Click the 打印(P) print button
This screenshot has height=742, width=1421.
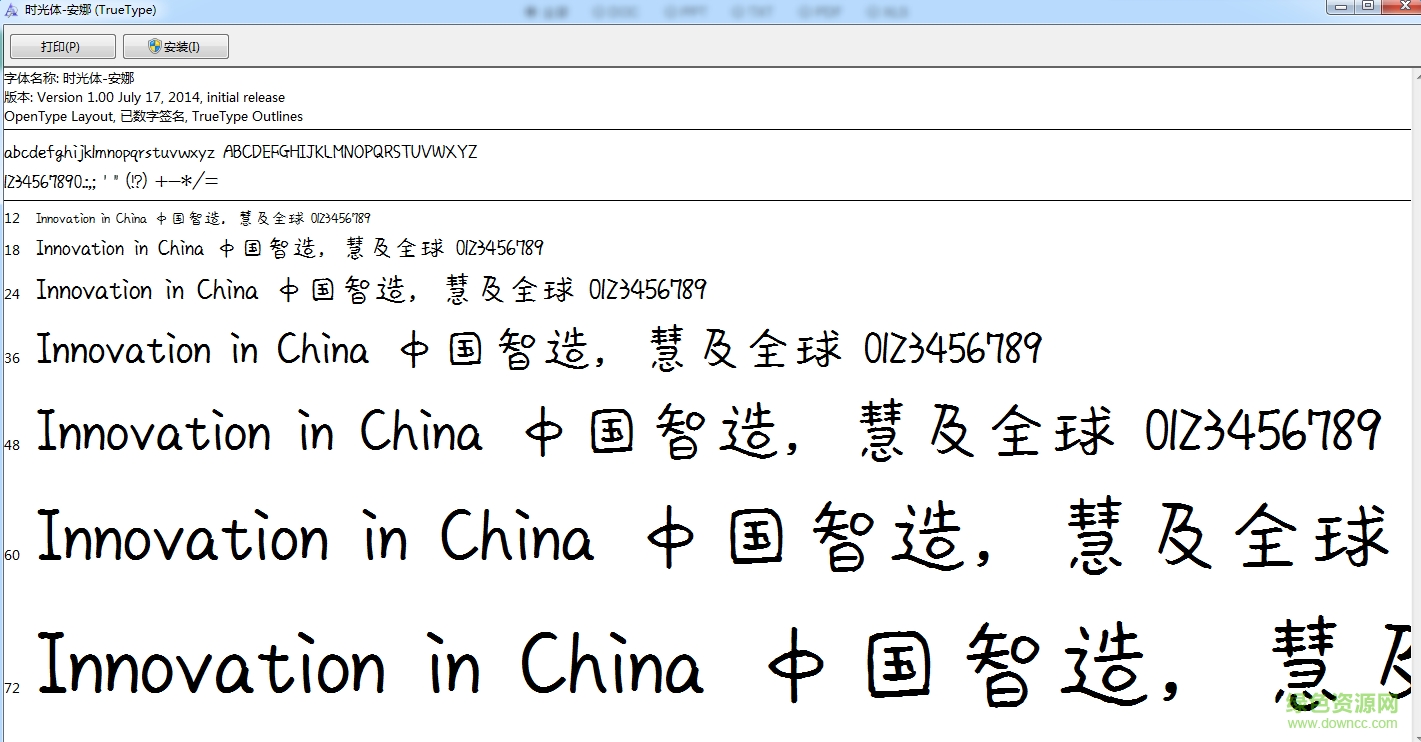click(x=61, y=47)
